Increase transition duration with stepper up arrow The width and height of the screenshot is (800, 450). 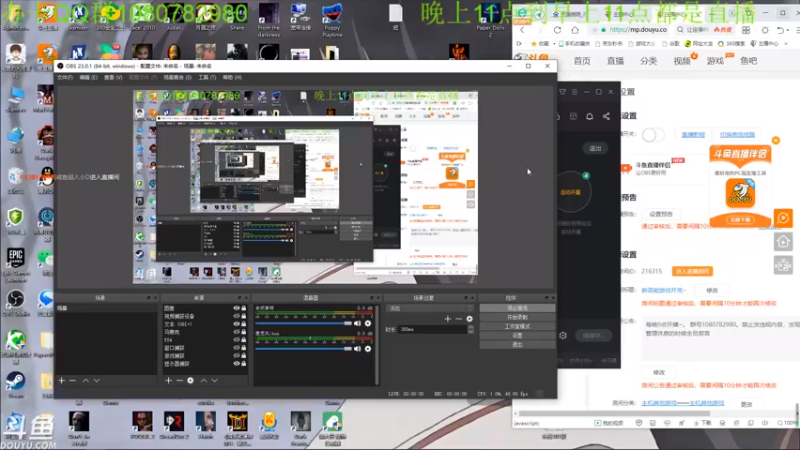pos(470,328)
